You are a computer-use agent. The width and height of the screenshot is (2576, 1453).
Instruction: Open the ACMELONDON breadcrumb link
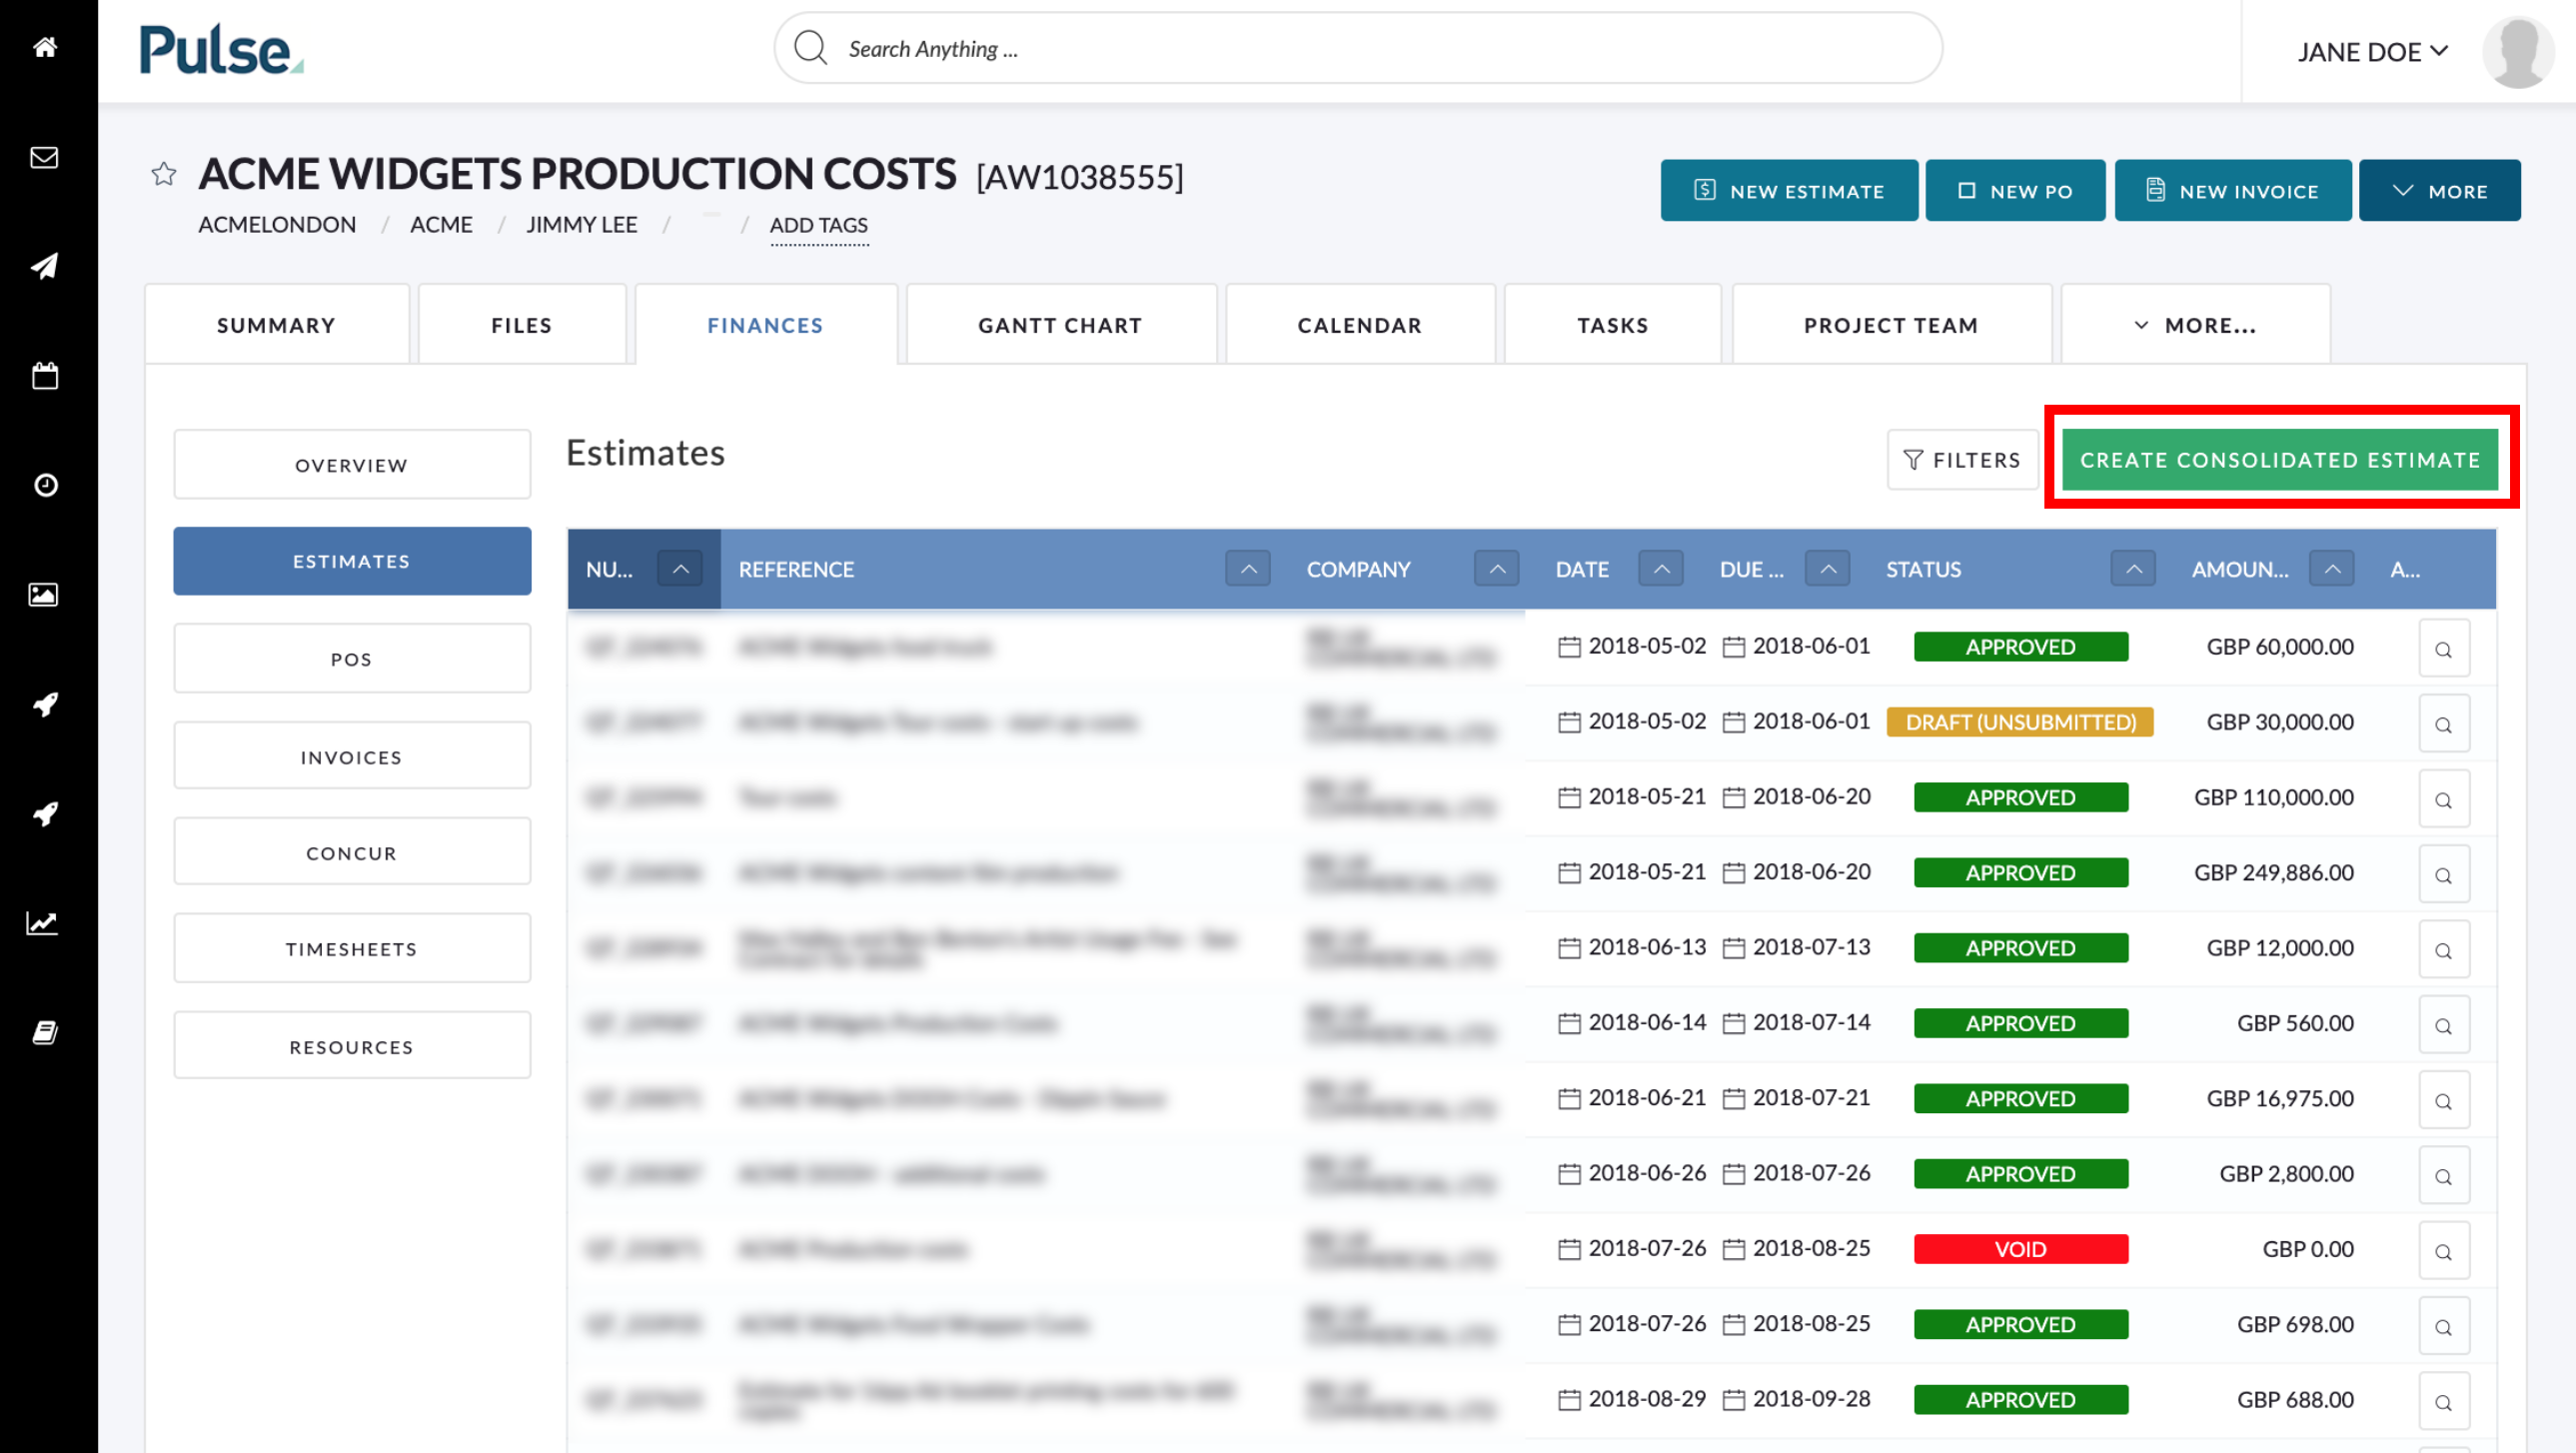[277, 225]
